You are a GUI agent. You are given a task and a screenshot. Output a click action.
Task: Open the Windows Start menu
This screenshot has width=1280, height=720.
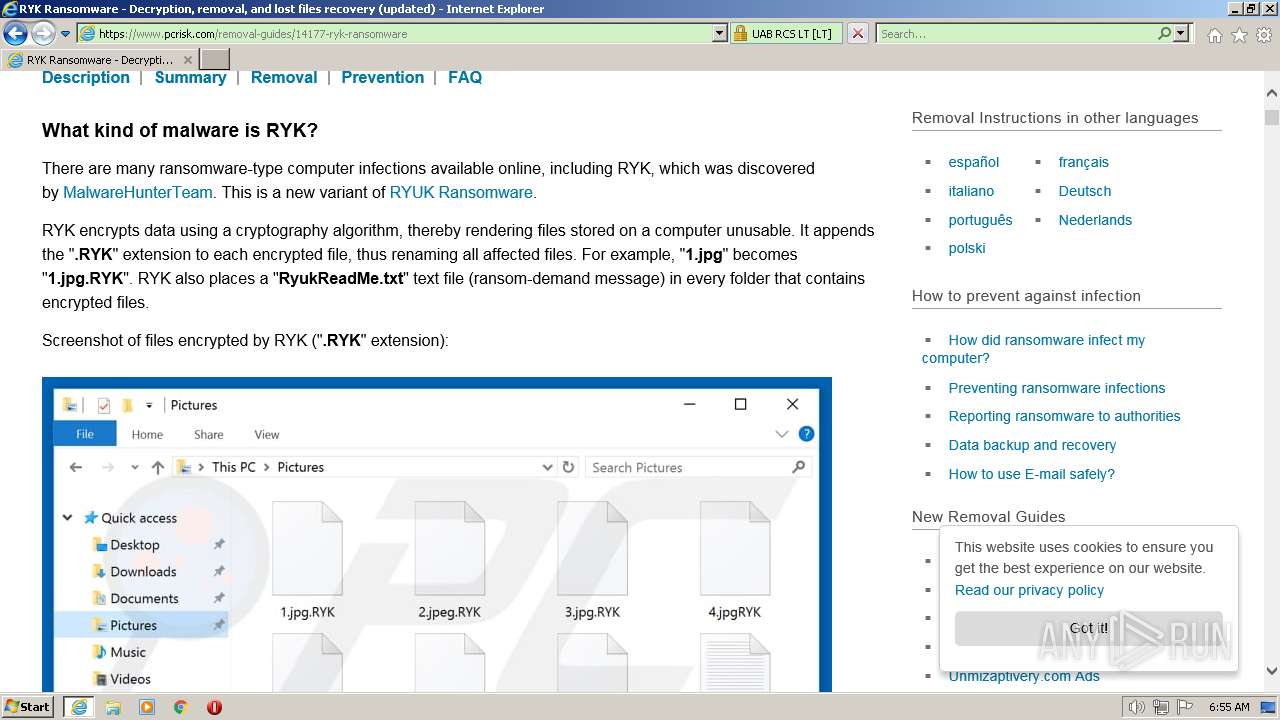[x=28, y=707]
